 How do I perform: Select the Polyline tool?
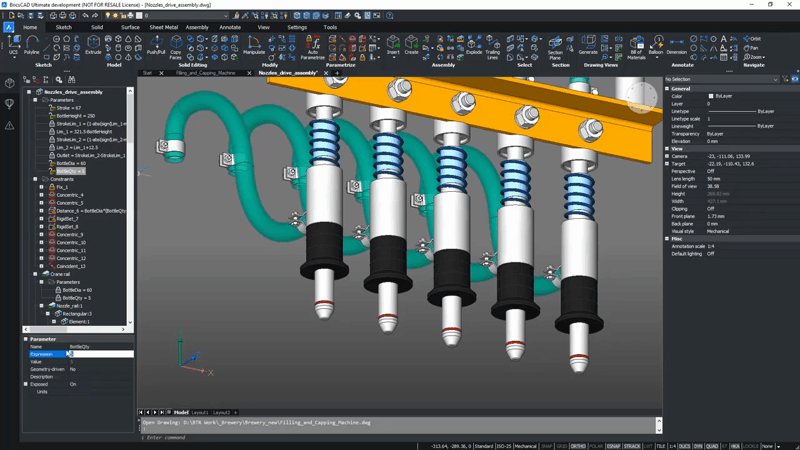pyautogui.click(x=32, y=45)
